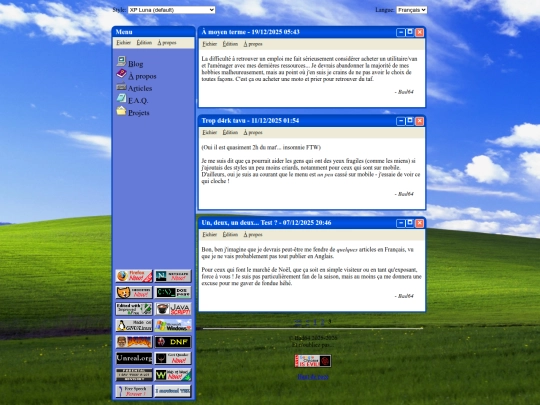Open Édition in À moyen terme window
The width and height of the screenshot is (540, 405).
pos(230,44)
